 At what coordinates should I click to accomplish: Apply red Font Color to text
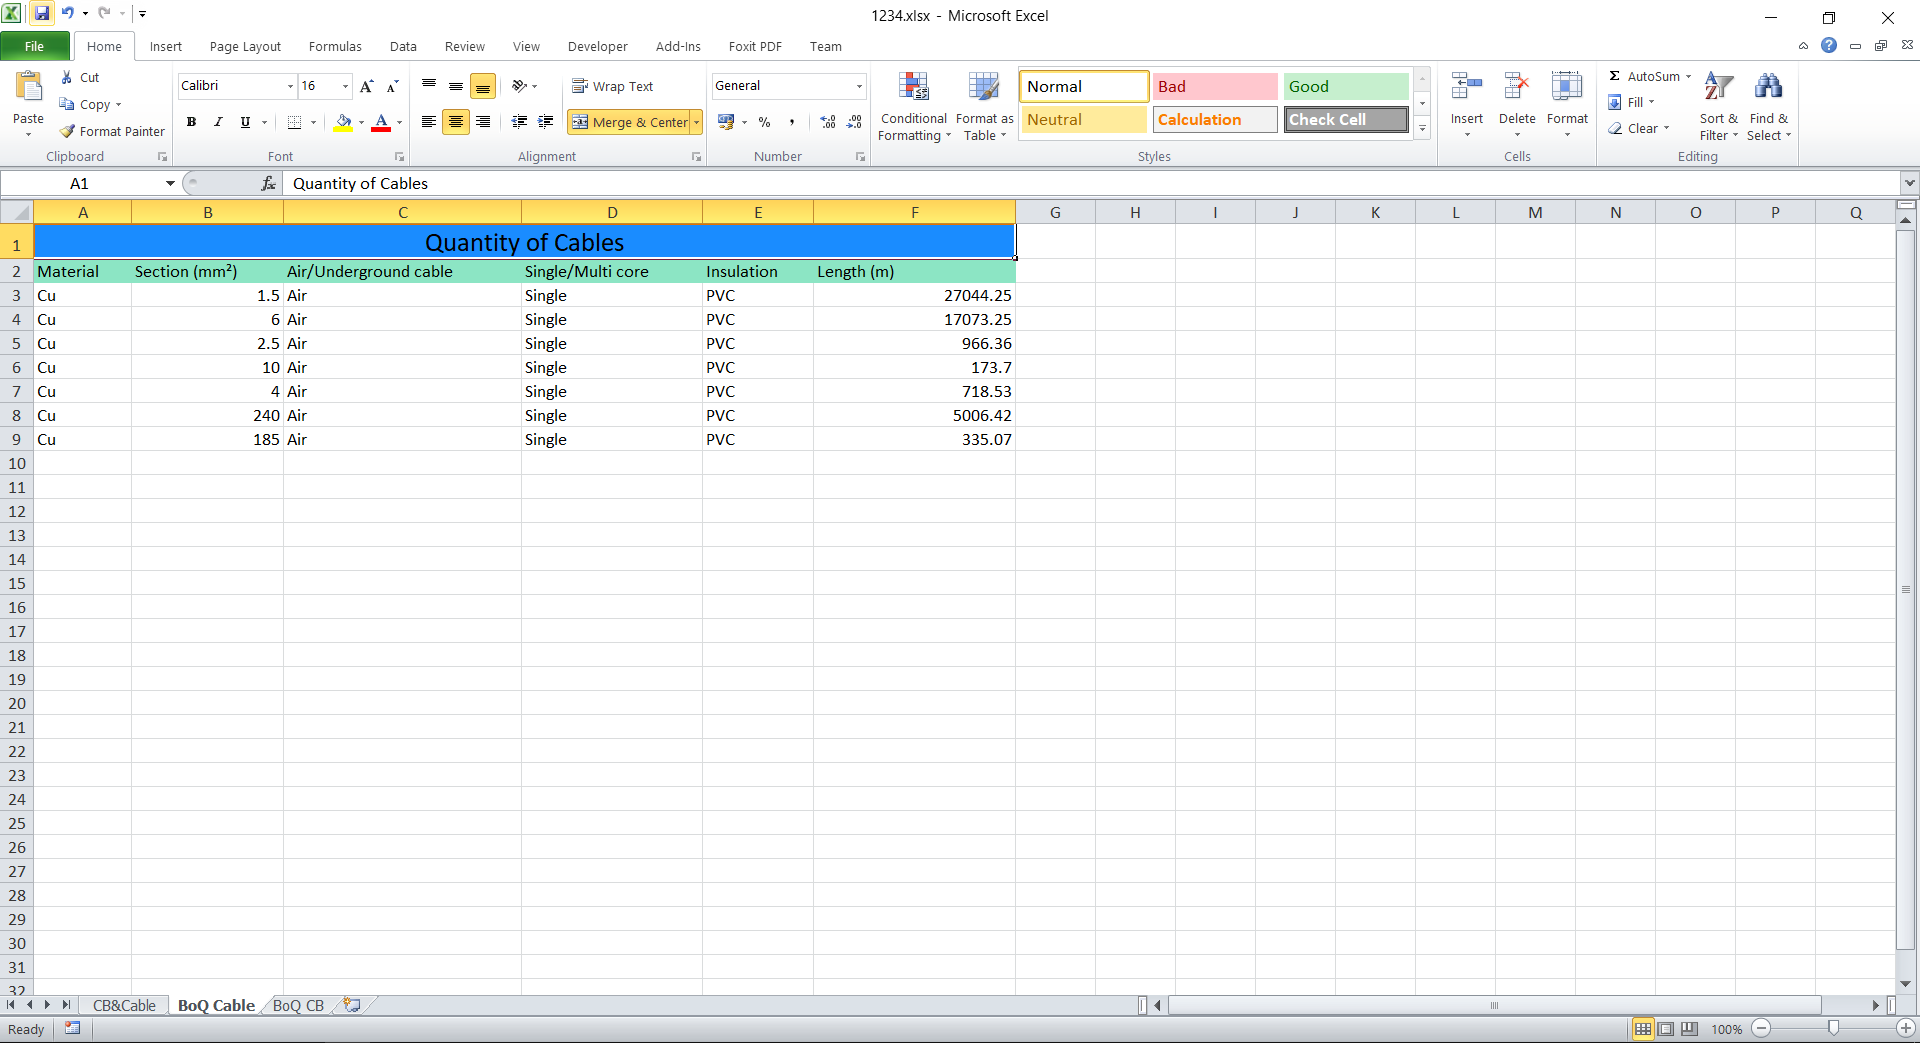pos(381,122)
